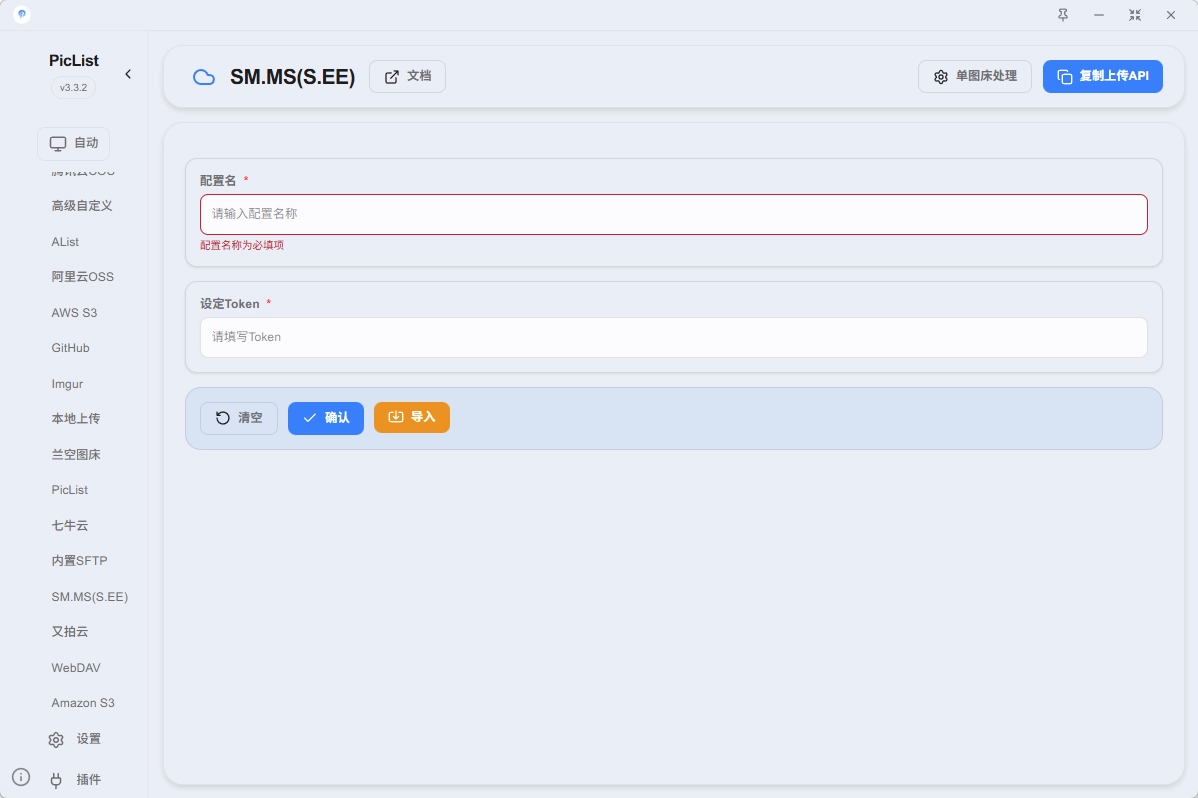This screenshot has height=798, width=1198.
Task: Open the Amazon S3 entry
Action: (83, 702)
